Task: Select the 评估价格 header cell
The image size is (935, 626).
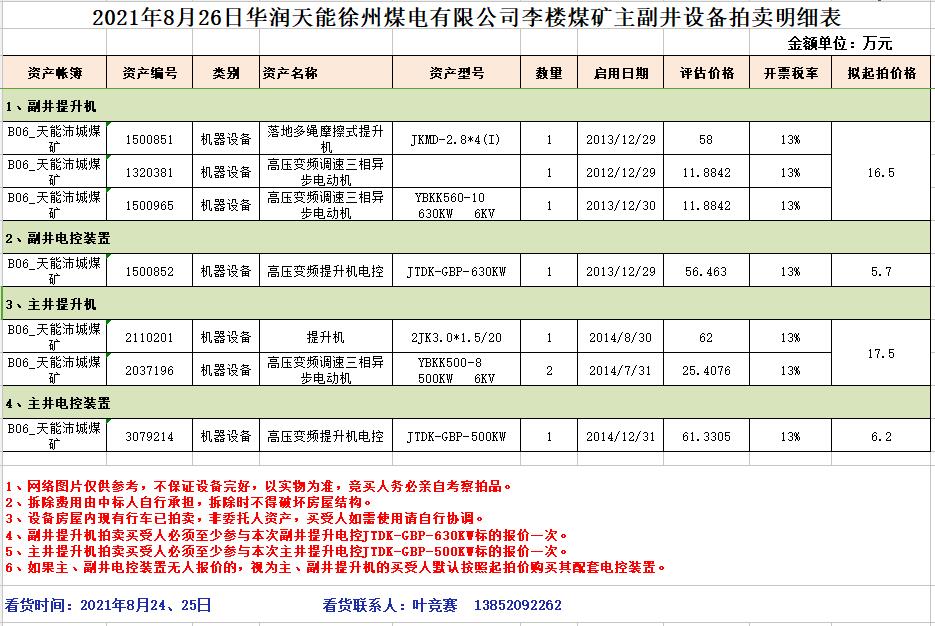Action: coord(706,73)
